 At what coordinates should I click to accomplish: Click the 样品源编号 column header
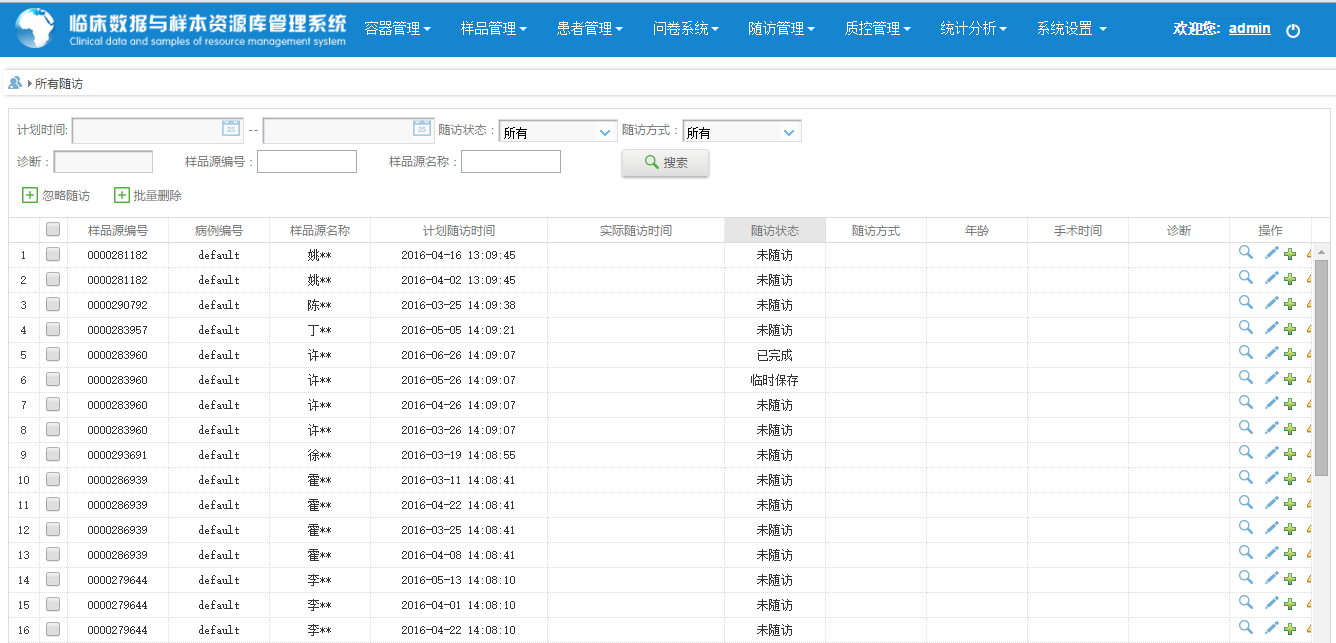[118, 230]
